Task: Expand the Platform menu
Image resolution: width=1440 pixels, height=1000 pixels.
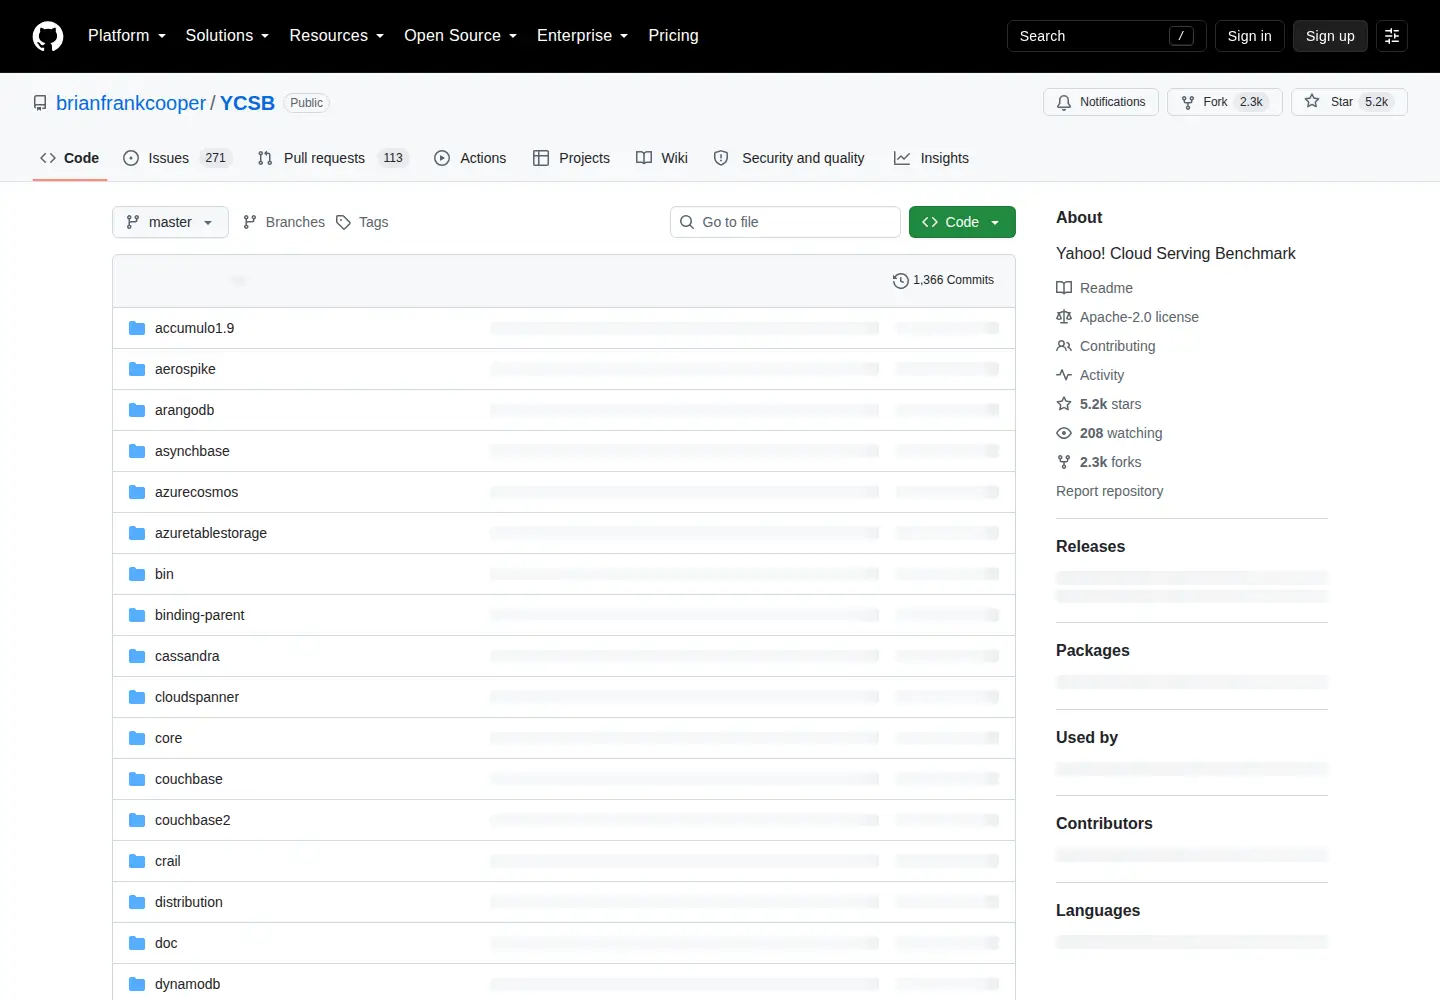Action: (x=127, y=36)
